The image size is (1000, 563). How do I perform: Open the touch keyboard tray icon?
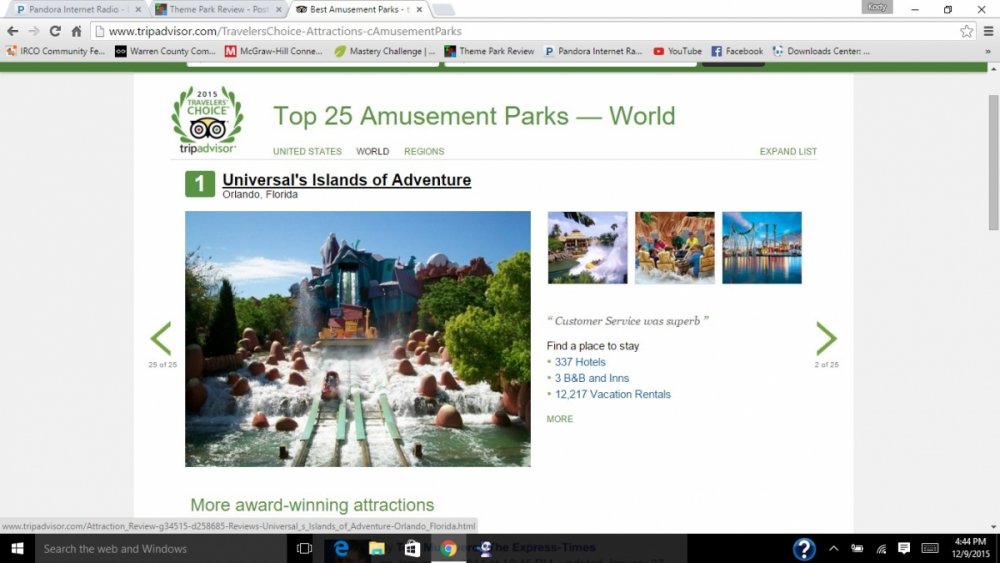tap(930, 548)
